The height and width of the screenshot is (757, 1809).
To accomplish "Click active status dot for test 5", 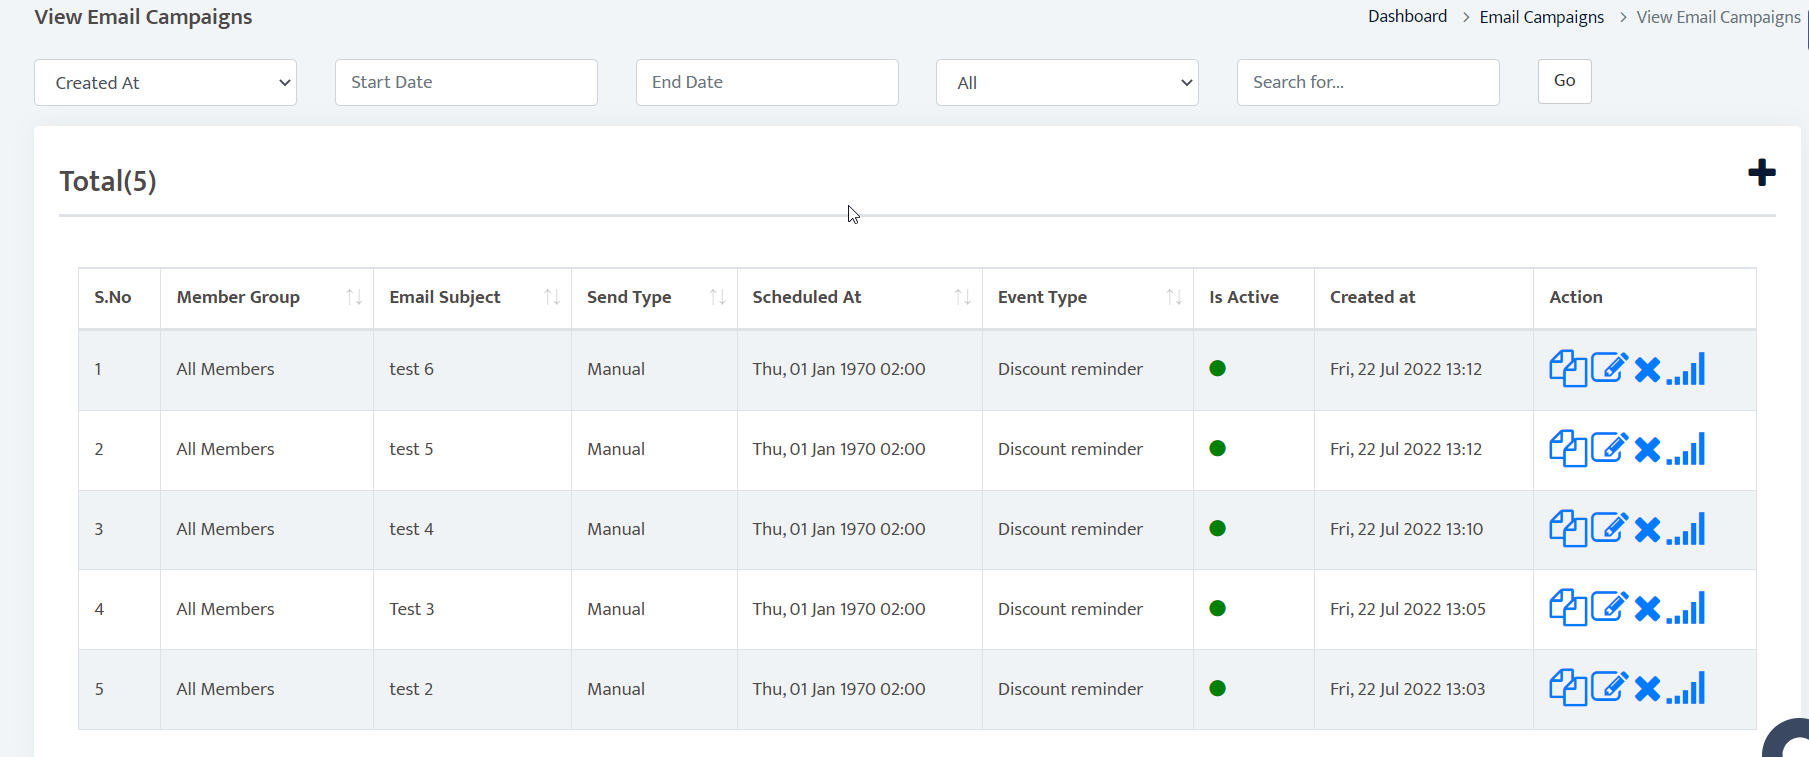I will click(x=1217, y=448).
